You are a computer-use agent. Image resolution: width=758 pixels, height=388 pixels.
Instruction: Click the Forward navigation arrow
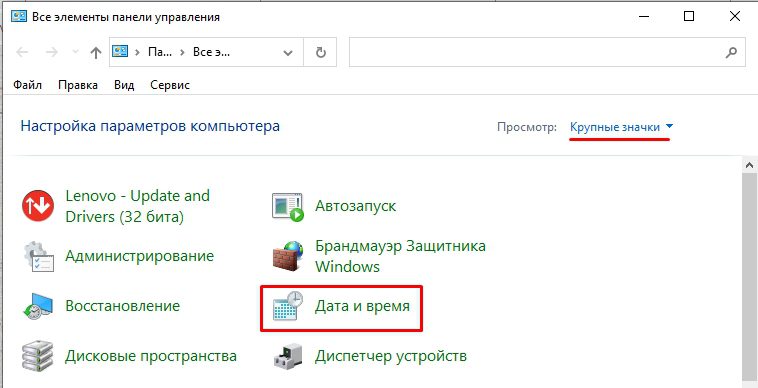(x=52, y=52)
